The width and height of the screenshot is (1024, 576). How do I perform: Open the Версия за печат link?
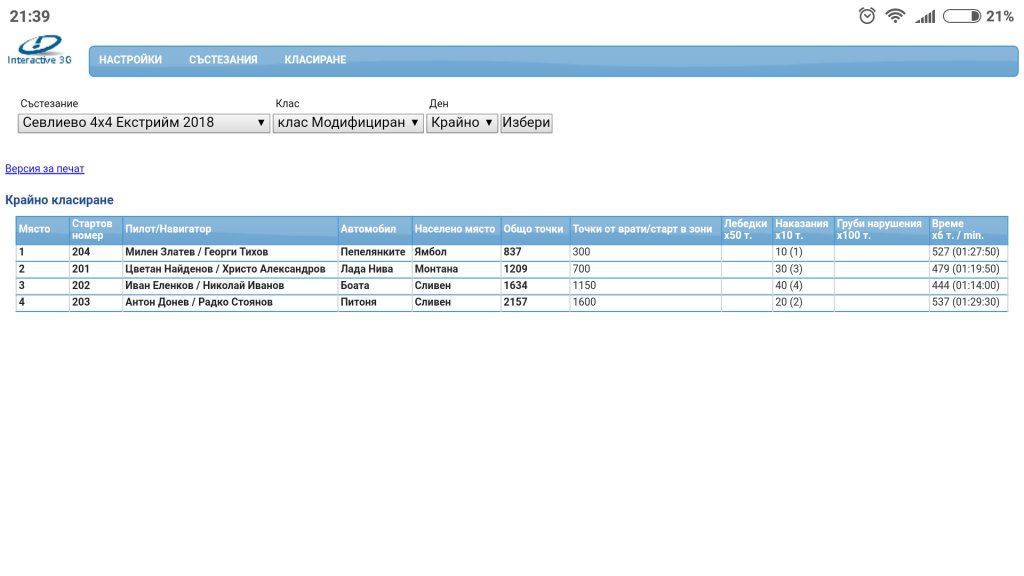pyautogui.click(x=44, y=168)
